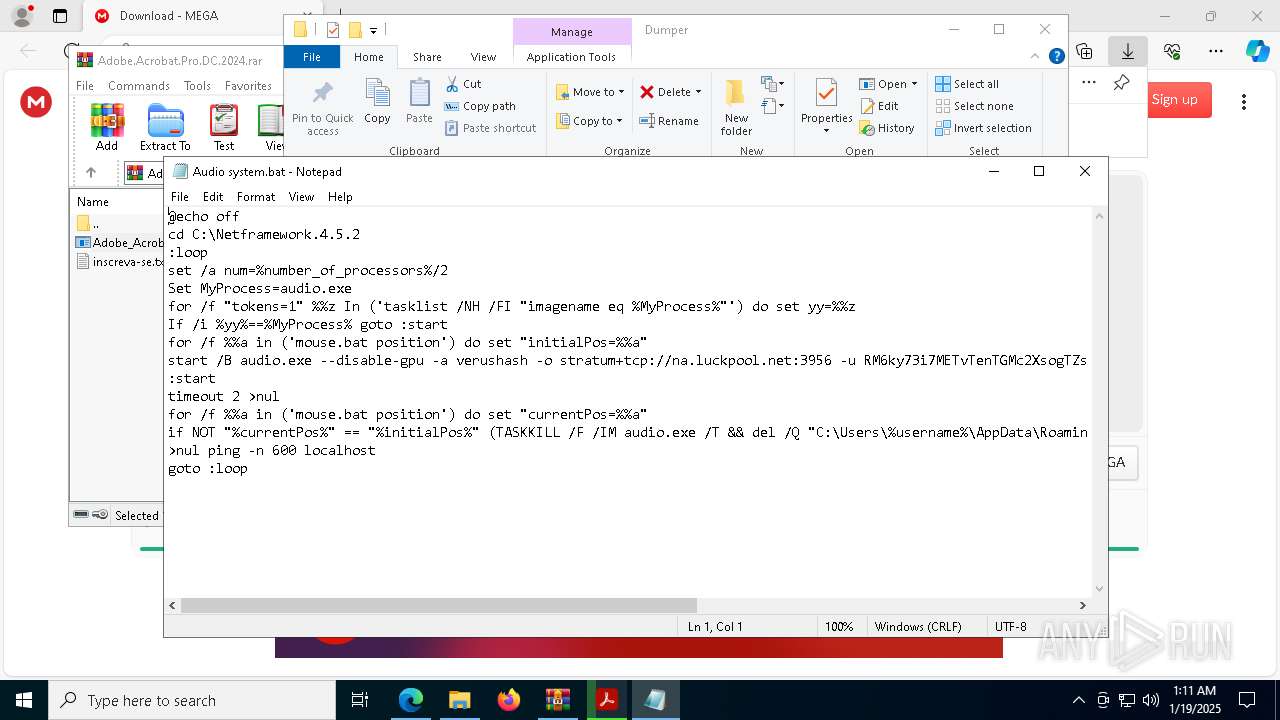Open Explorer's blue File tab
Screen dimensions: 1280x720
pyautogui.click(x=312, y=57)
